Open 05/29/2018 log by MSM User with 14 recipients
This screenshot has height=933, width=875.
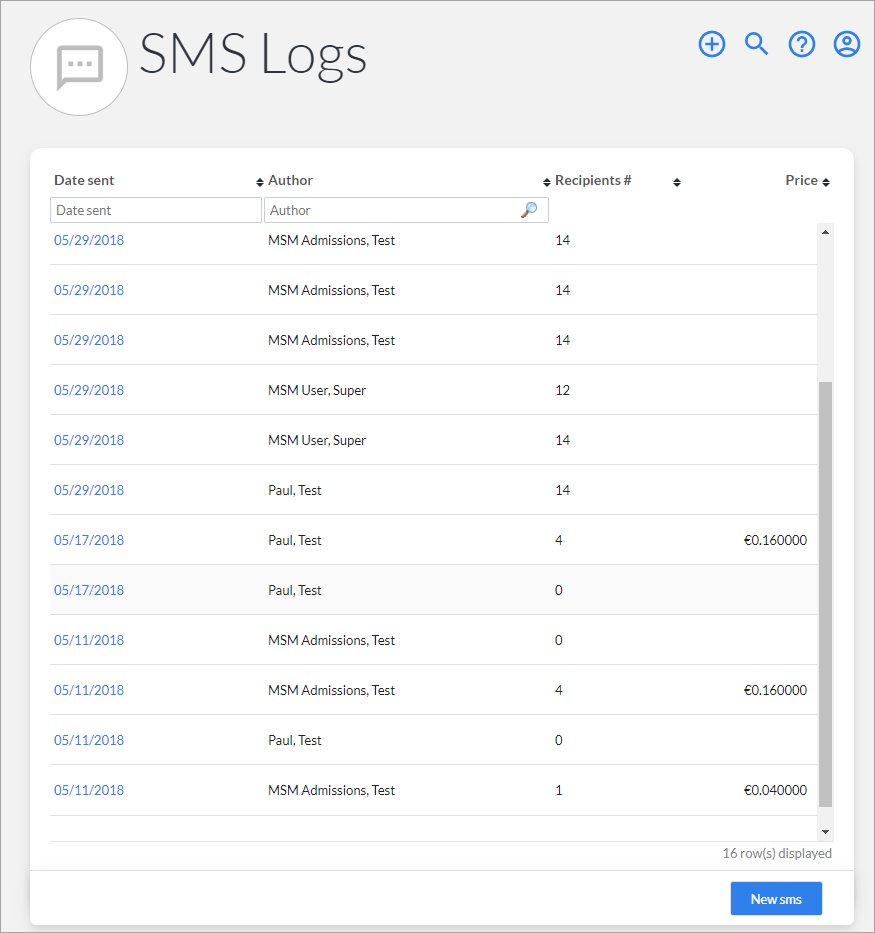pos(89,440)
